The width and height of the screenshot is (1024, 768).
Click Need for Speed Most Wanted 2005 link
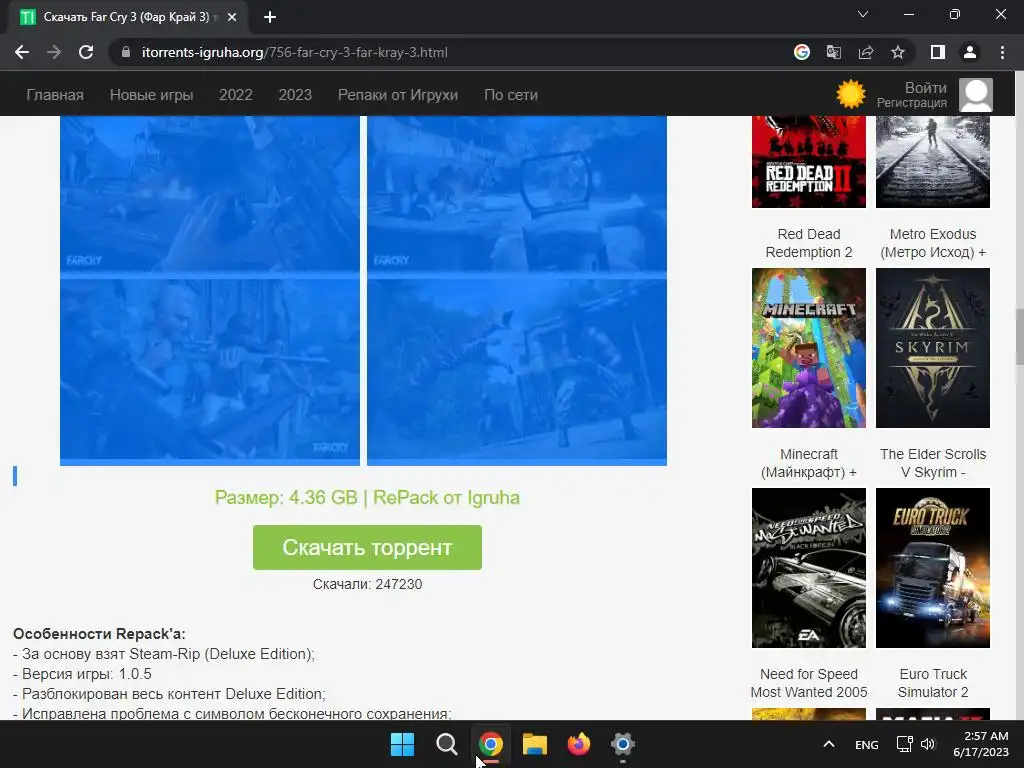pyautogui.click(x=808, y=683)
